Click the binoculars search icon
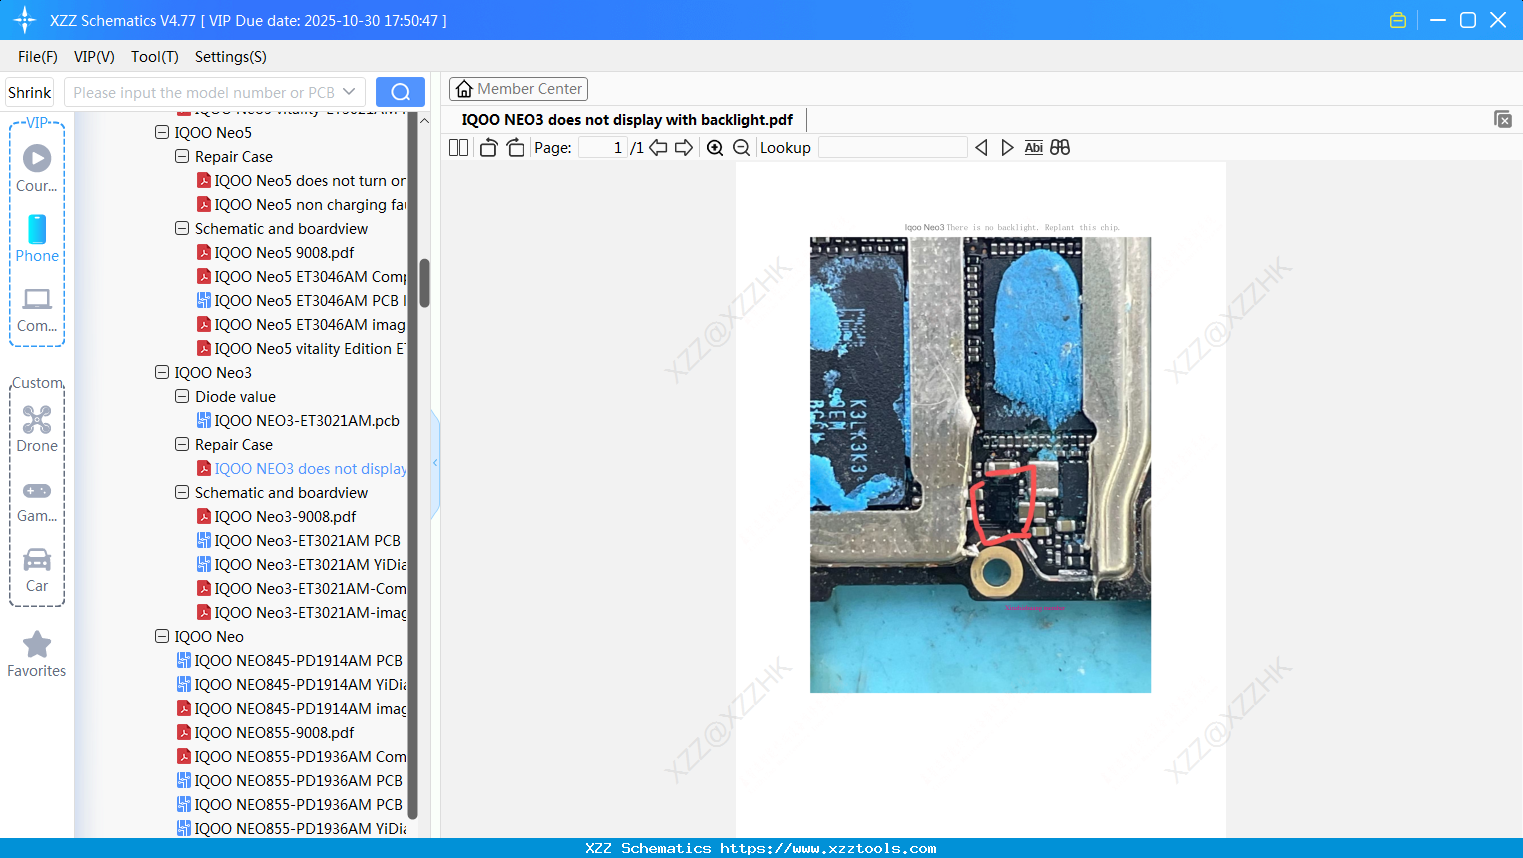The width and height of the screenshot is (1523, 858). (1060, 148)
